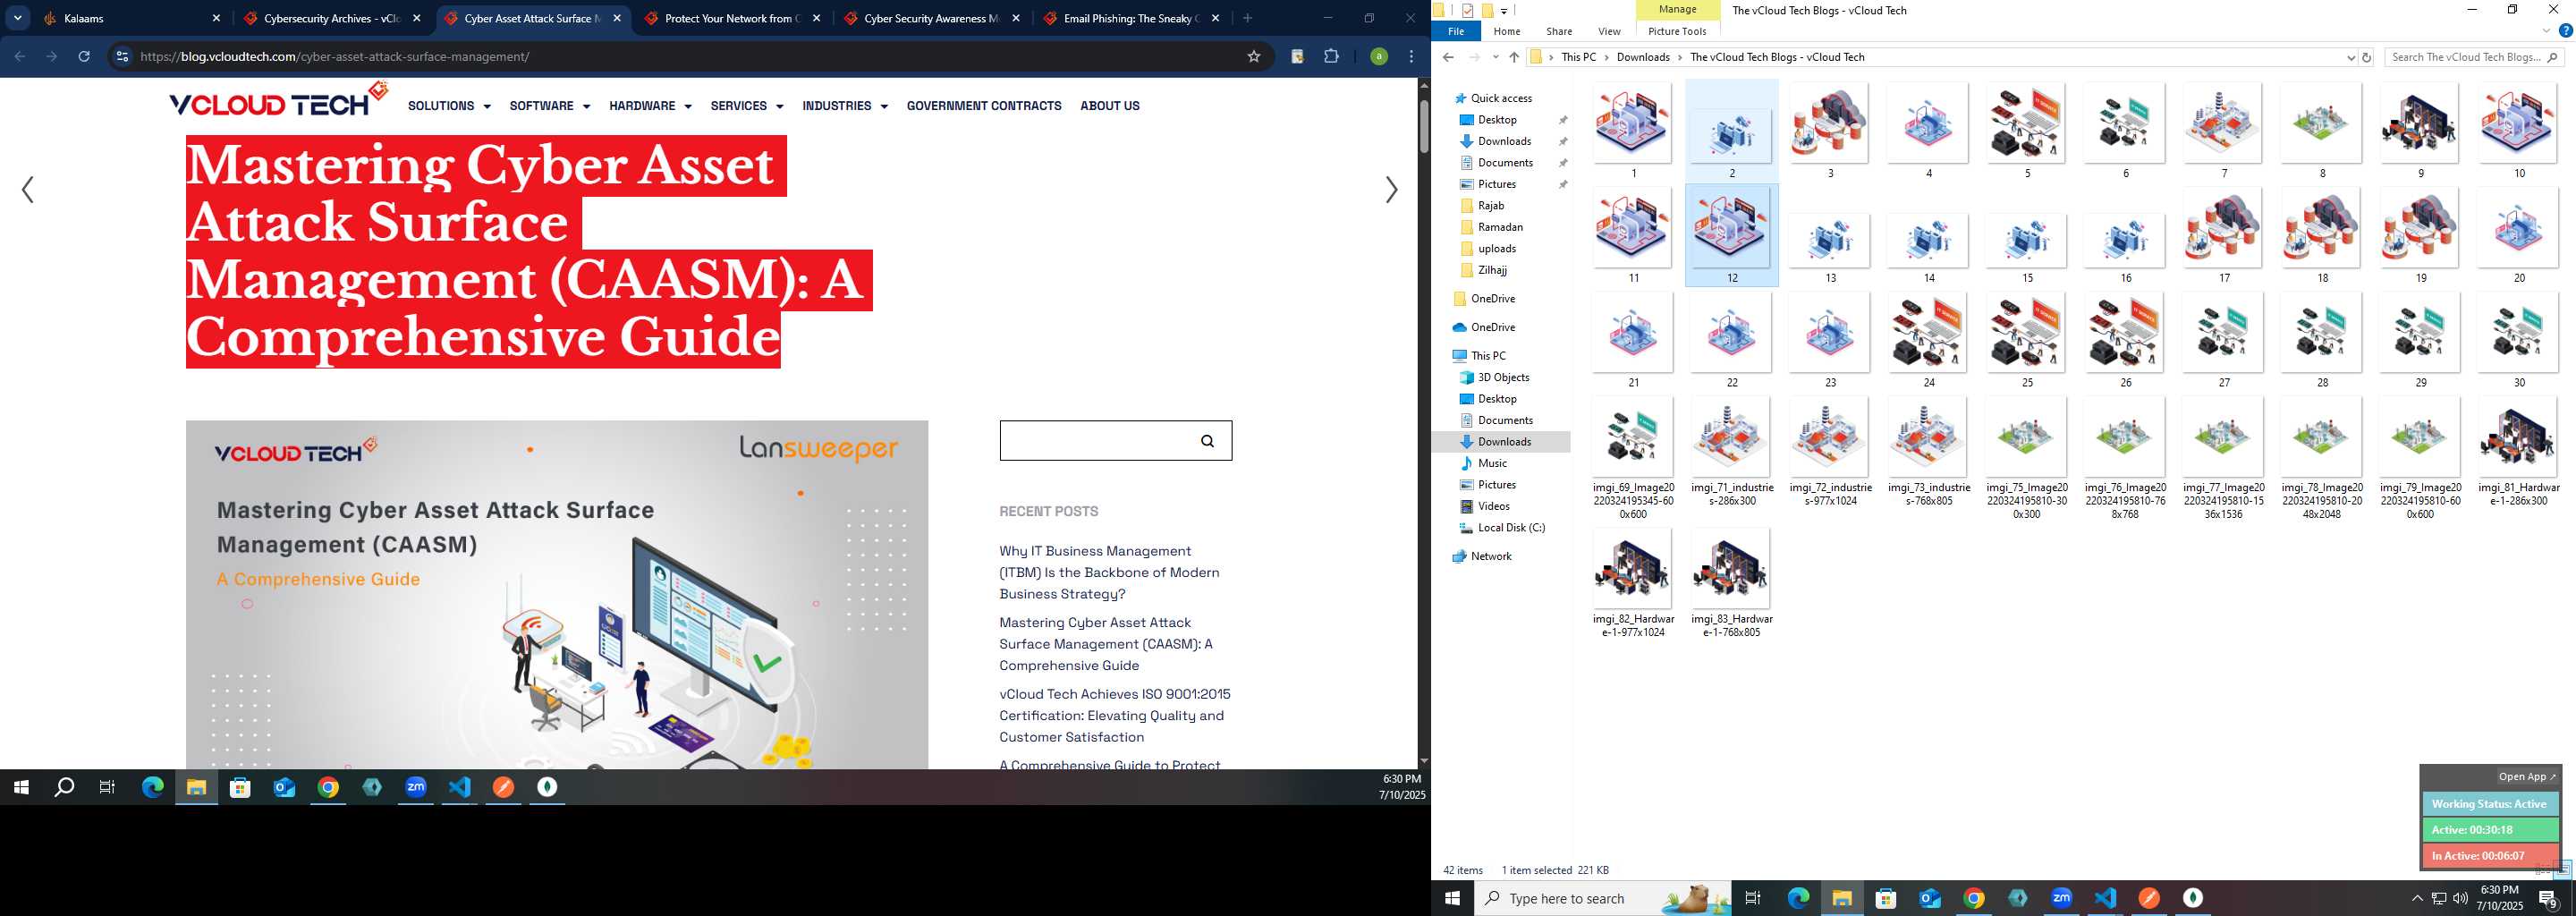Click Chrome address bar URL

click(x=334, y=56)
